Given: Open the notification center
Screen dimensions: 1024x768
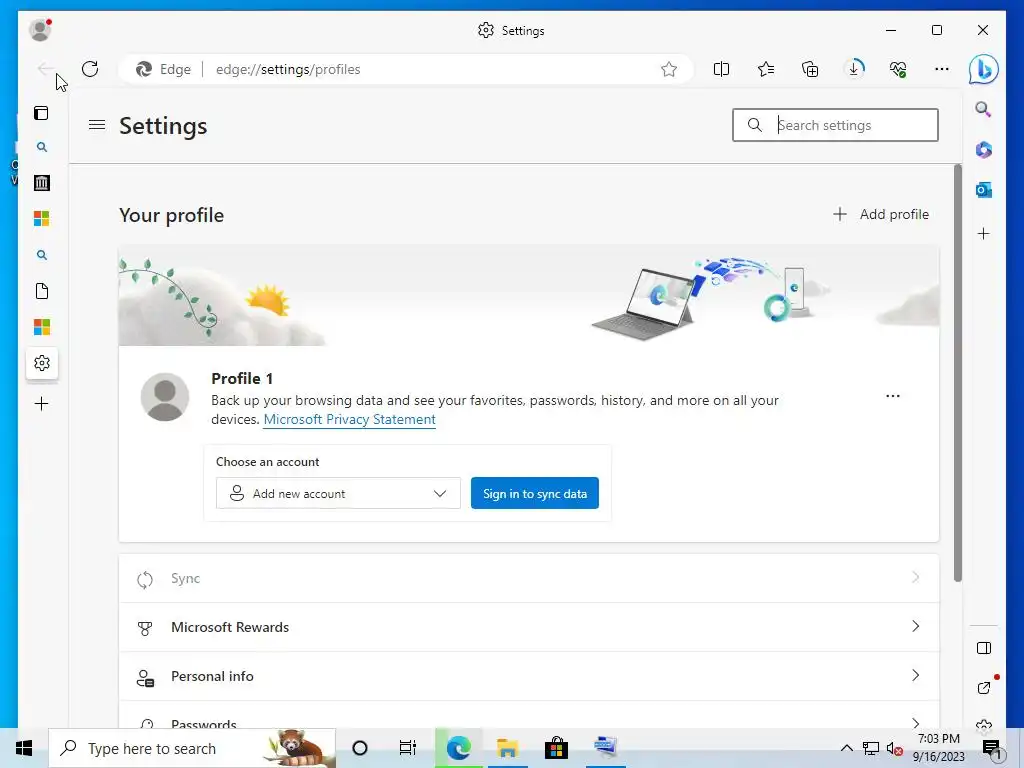Looking at the screenshot, I should [992, 749].
